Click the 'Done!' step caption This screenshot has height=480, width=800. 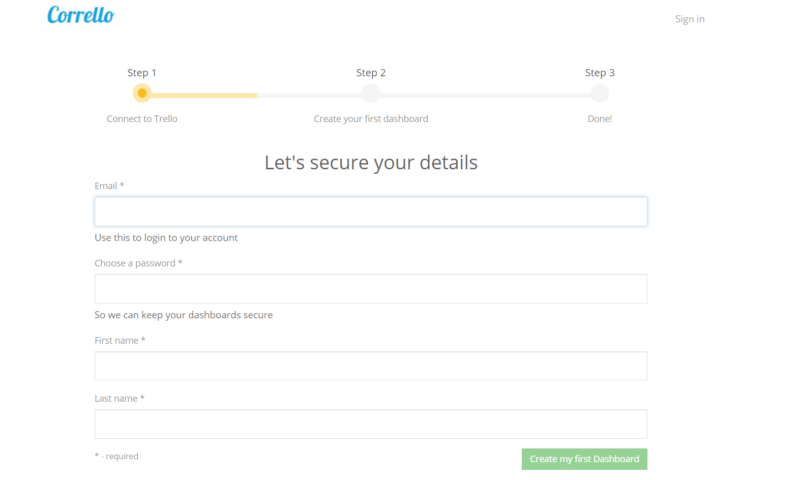point(599,119)
